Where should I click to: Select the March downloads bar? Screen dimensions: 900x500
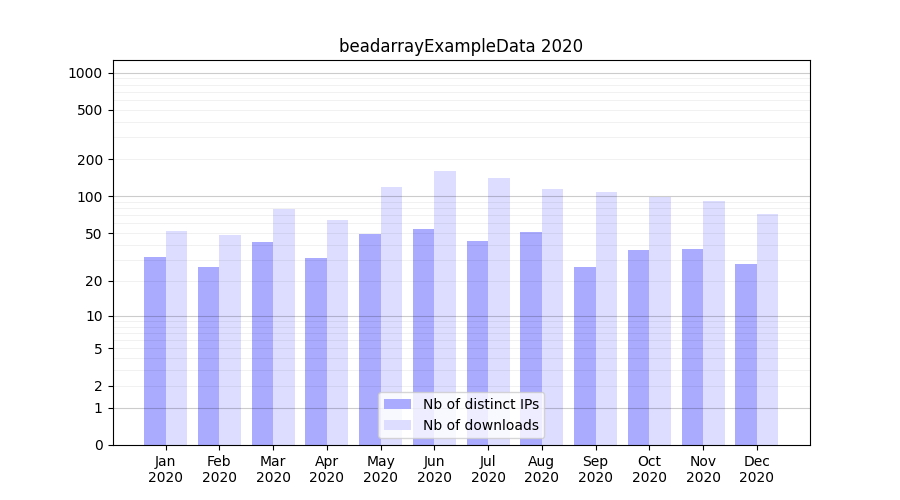click(x=284, y=326)
